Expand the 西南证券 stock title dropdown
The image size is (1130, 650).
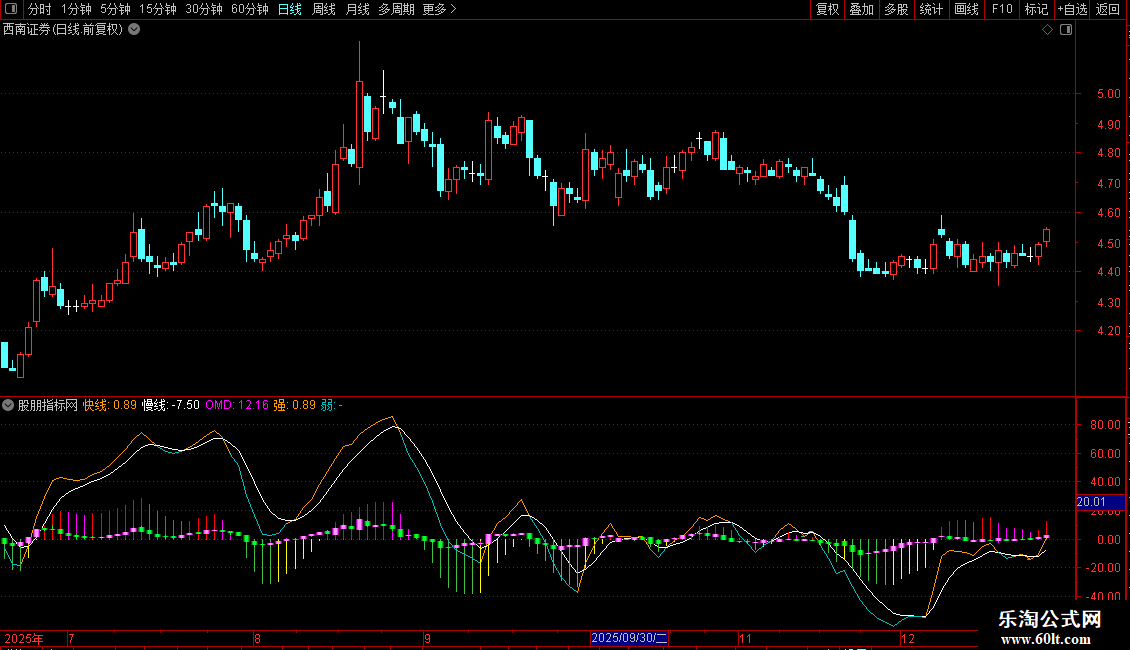(135, 30)
